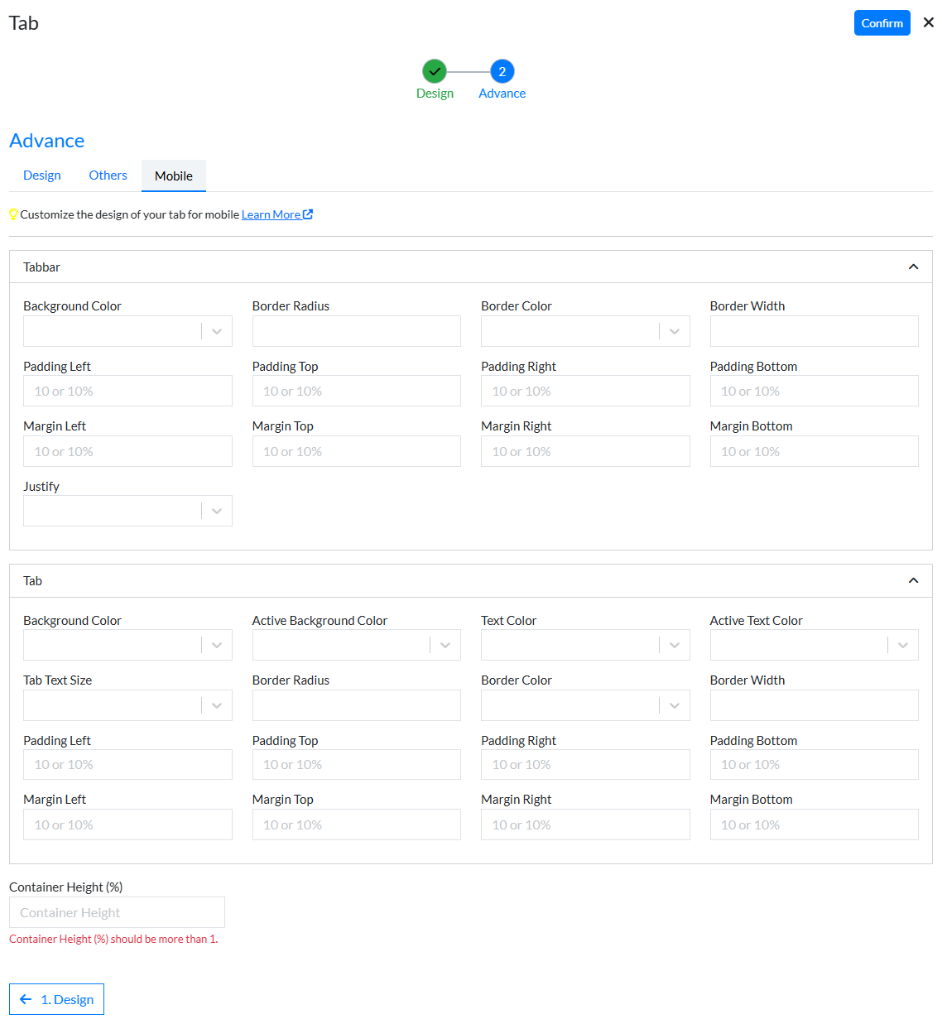Click the back arrow on 1. Design button
The height and width of the screenshot is (1024, 942).
pyautogui.click(x=26, y=998)
